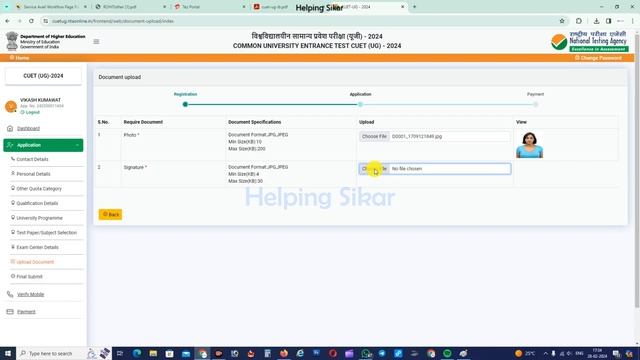Image resolution: width=640 pixels, height=360 pixels.
Task: Open Mail app from taskbar
Action: click(186, 353)
